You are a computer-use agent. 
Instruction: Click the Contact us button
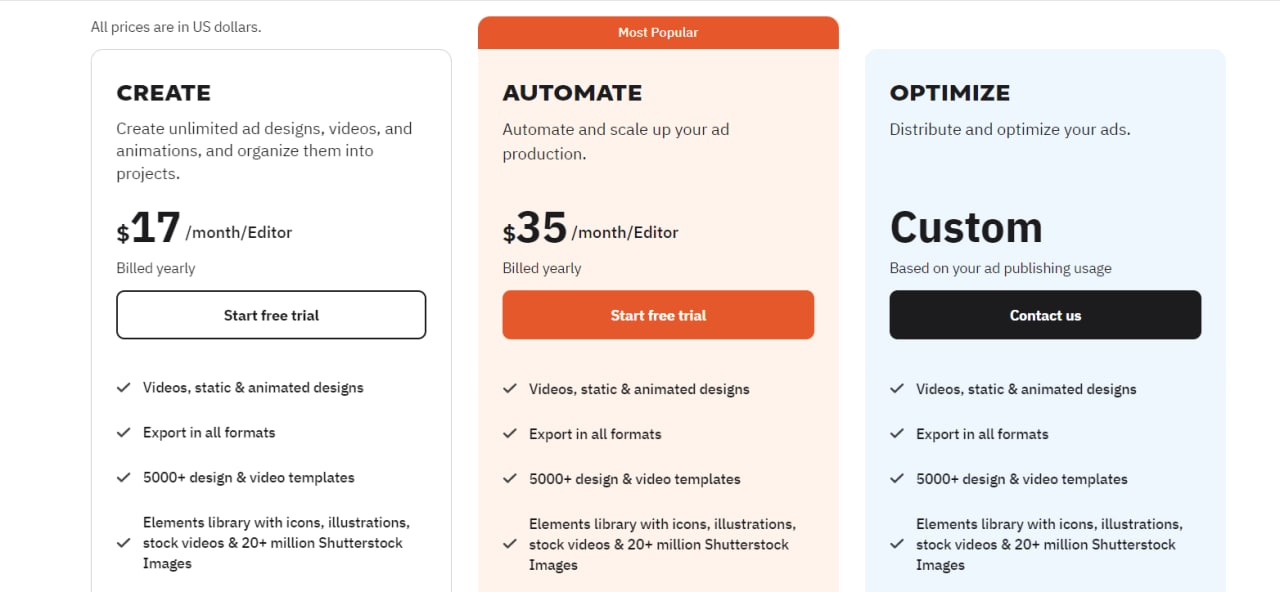pyautogui.click(x=1045, y=315)
